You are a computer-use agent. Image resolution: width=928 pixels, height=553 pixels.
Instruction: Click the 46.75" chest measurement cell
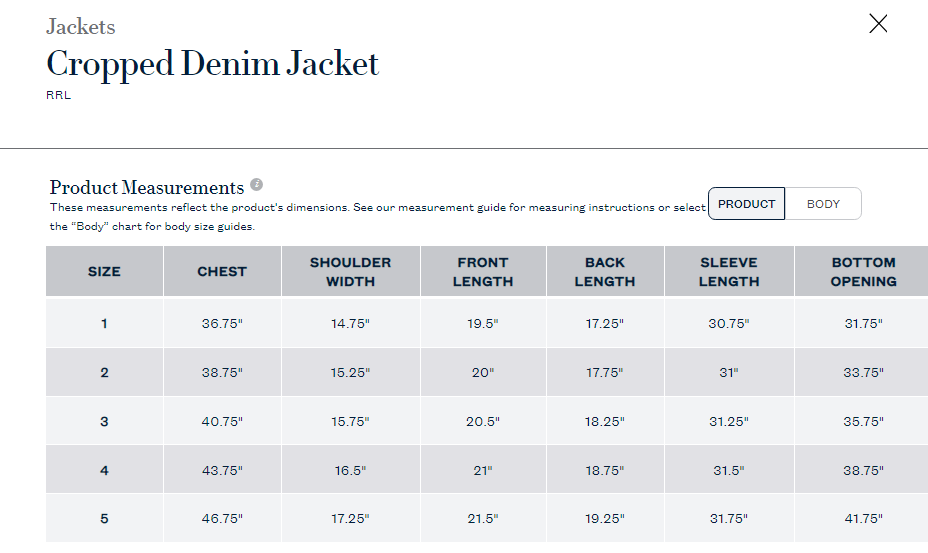click(x=222, y=519)
